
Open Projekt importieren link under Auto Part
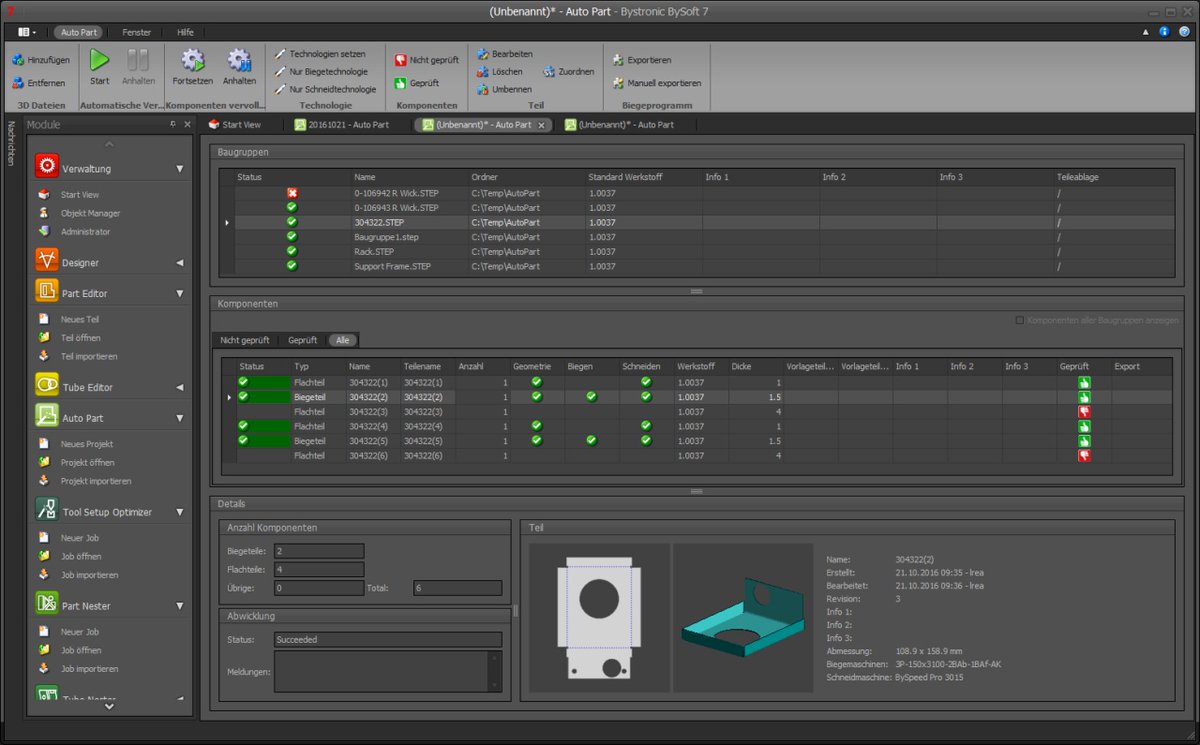96,481
